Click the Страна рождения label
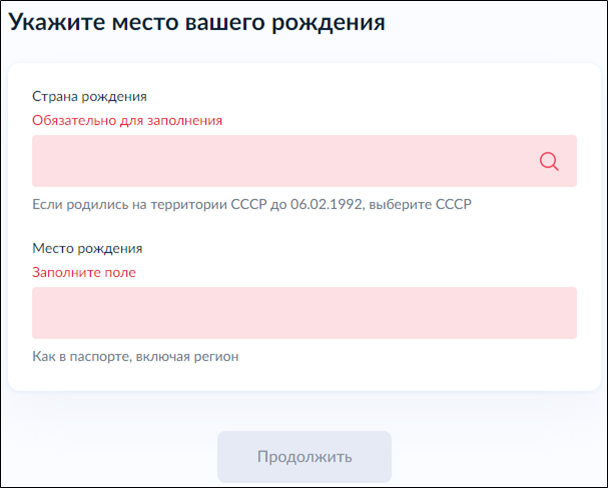Image resolution: width=608 pixels, height=488 pixels. (90, 96)
